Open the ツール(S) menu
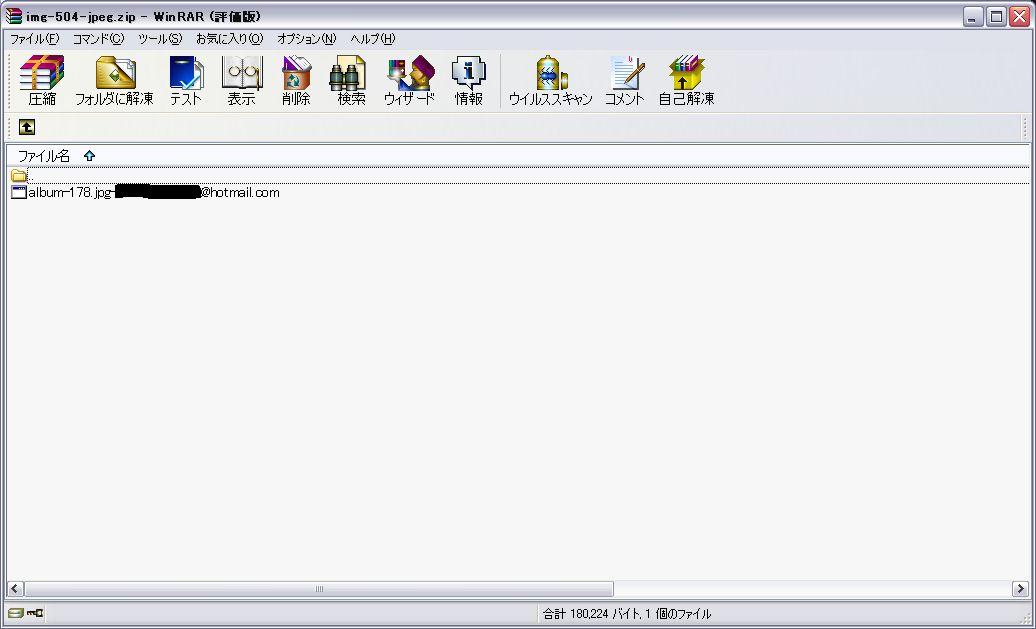 (160, 39)
